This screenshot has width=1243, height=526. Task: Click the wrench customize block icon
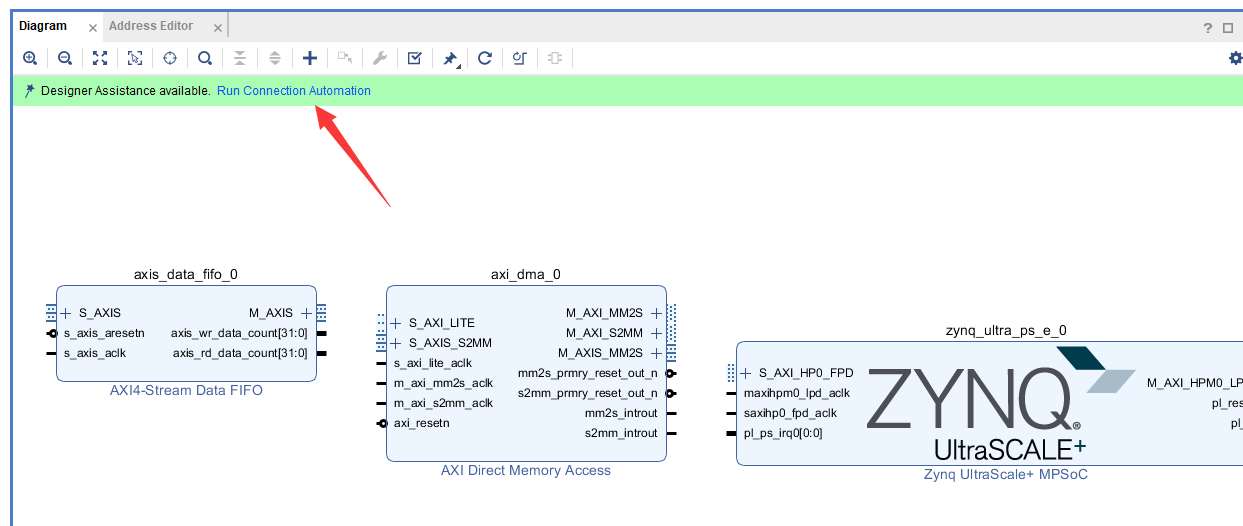[x=379, y=58]
